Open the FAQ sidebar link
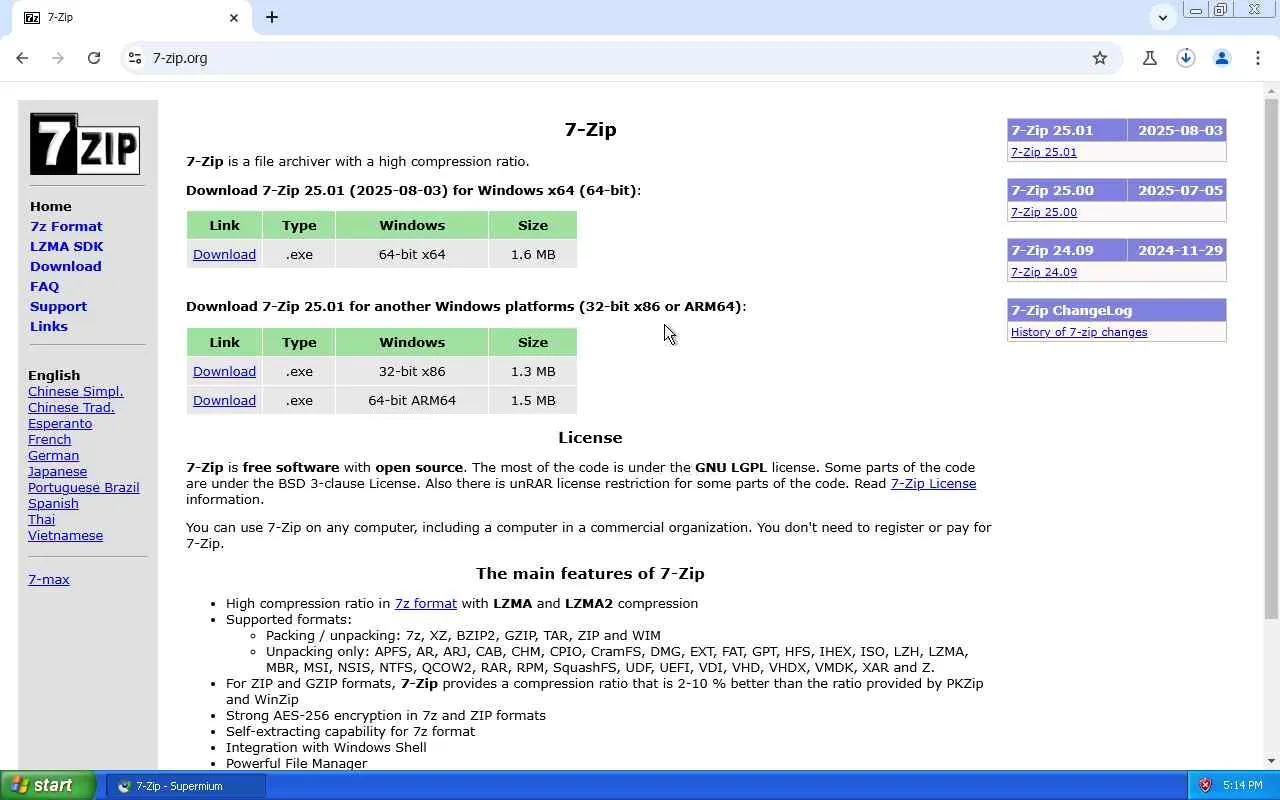Viewport: 1280px width, 800px height. coord(45,286)
